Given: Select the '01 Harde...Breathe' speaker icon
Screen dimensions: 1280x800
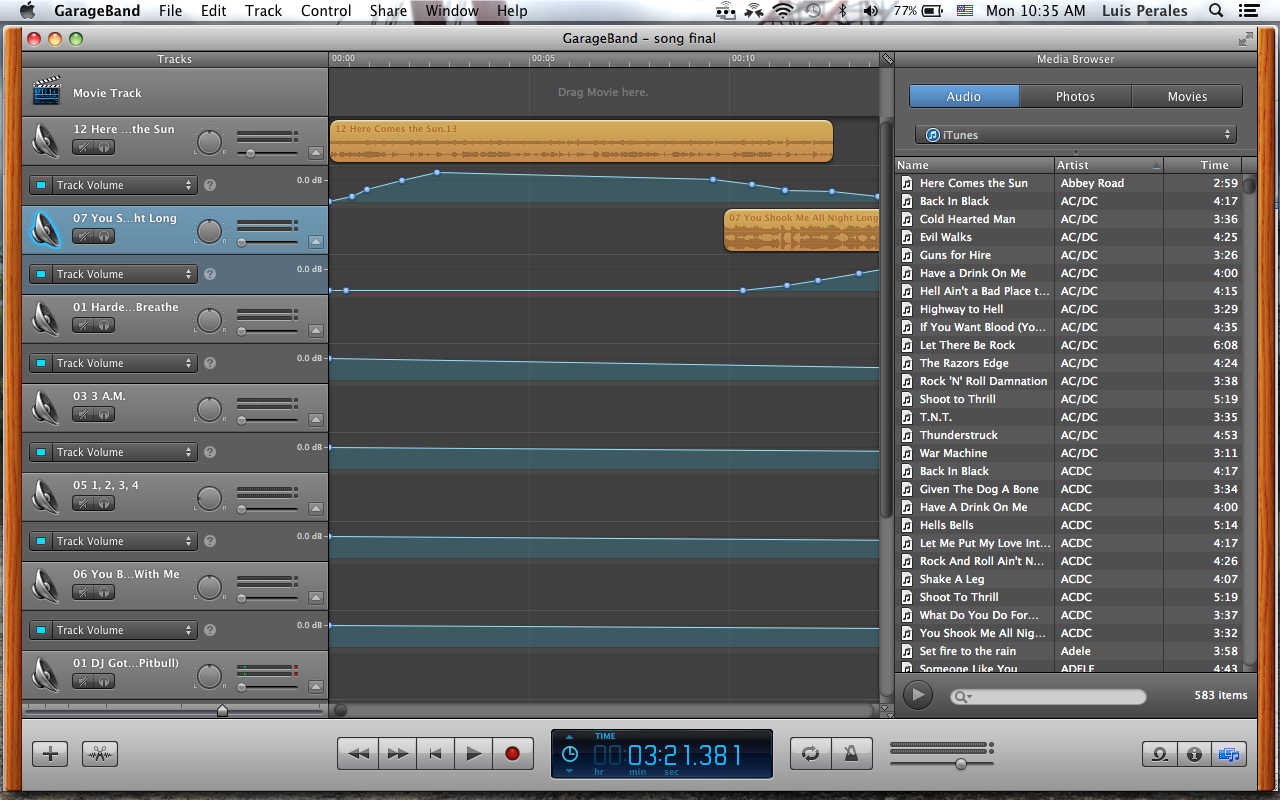Looking at the screenshot, I should click(x=46, y=318).
